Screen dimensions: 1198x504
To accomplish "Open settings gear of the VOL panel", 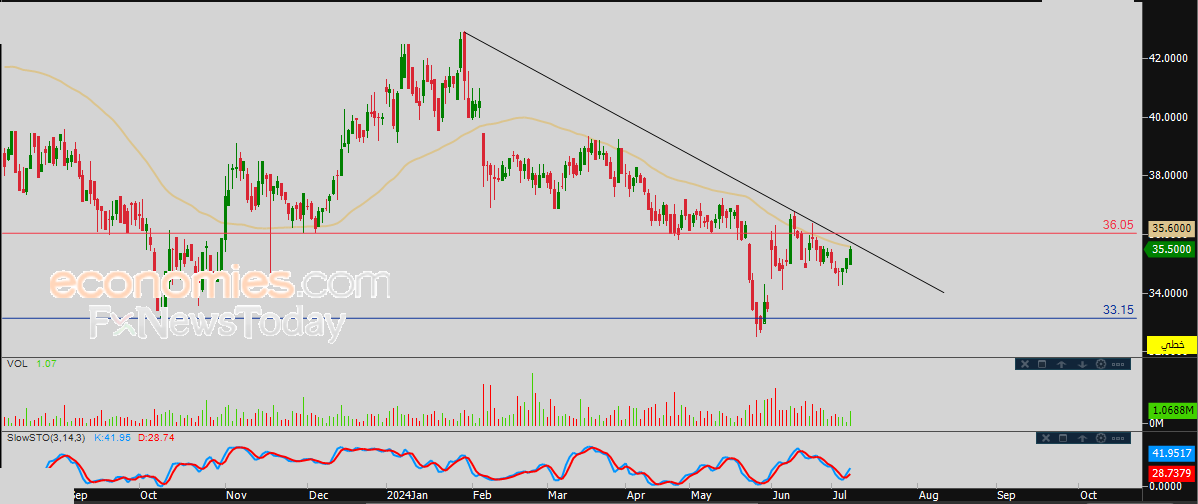I will (x=1101, y=364).
